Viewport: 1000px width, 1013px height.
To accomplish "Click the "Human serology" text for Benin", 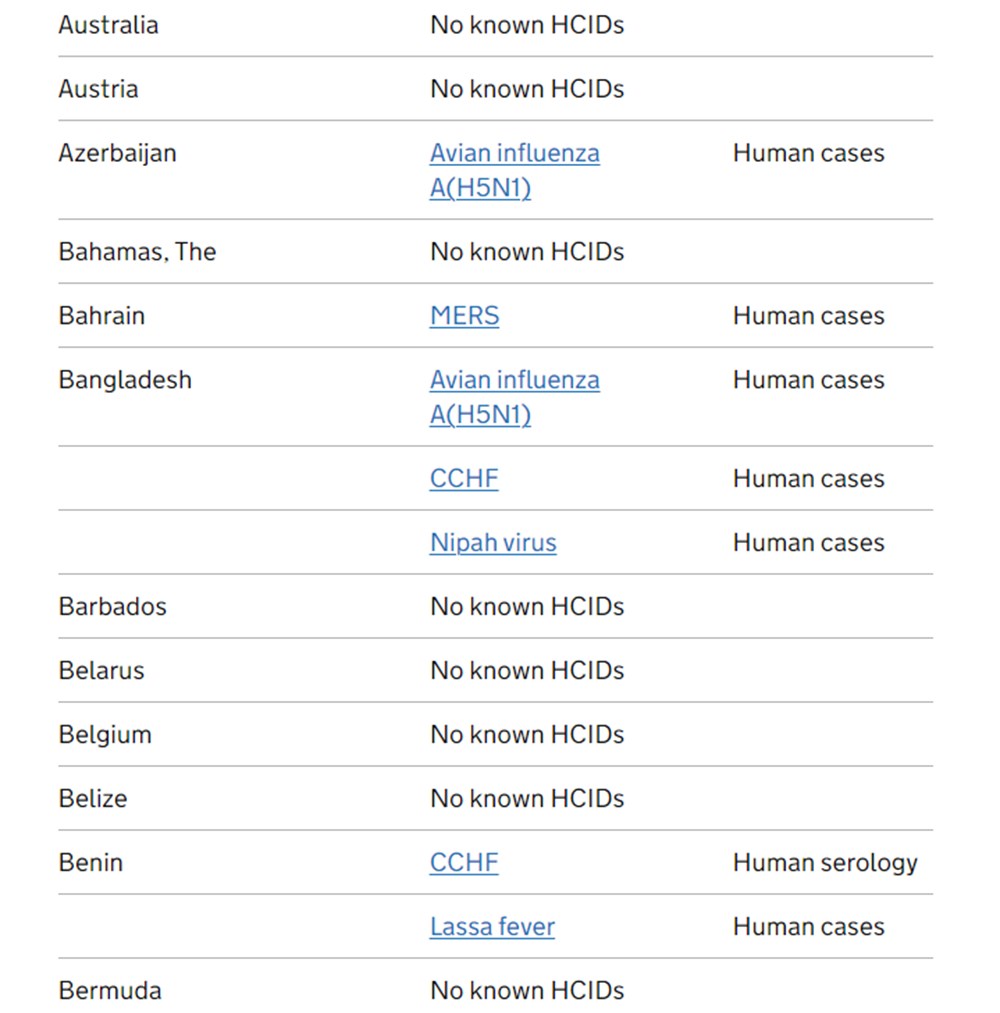I will click(825, 863).
